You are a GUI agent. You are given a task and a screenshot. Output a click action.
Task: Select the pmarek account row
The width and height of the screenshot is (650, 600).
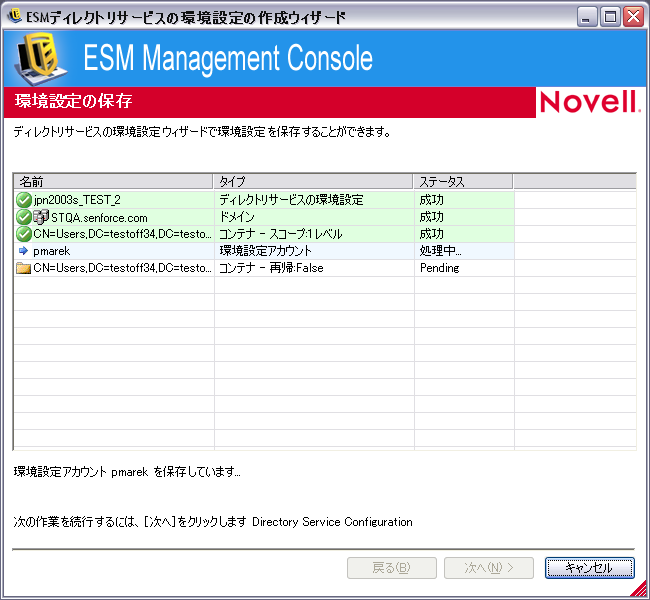[264, 251]
